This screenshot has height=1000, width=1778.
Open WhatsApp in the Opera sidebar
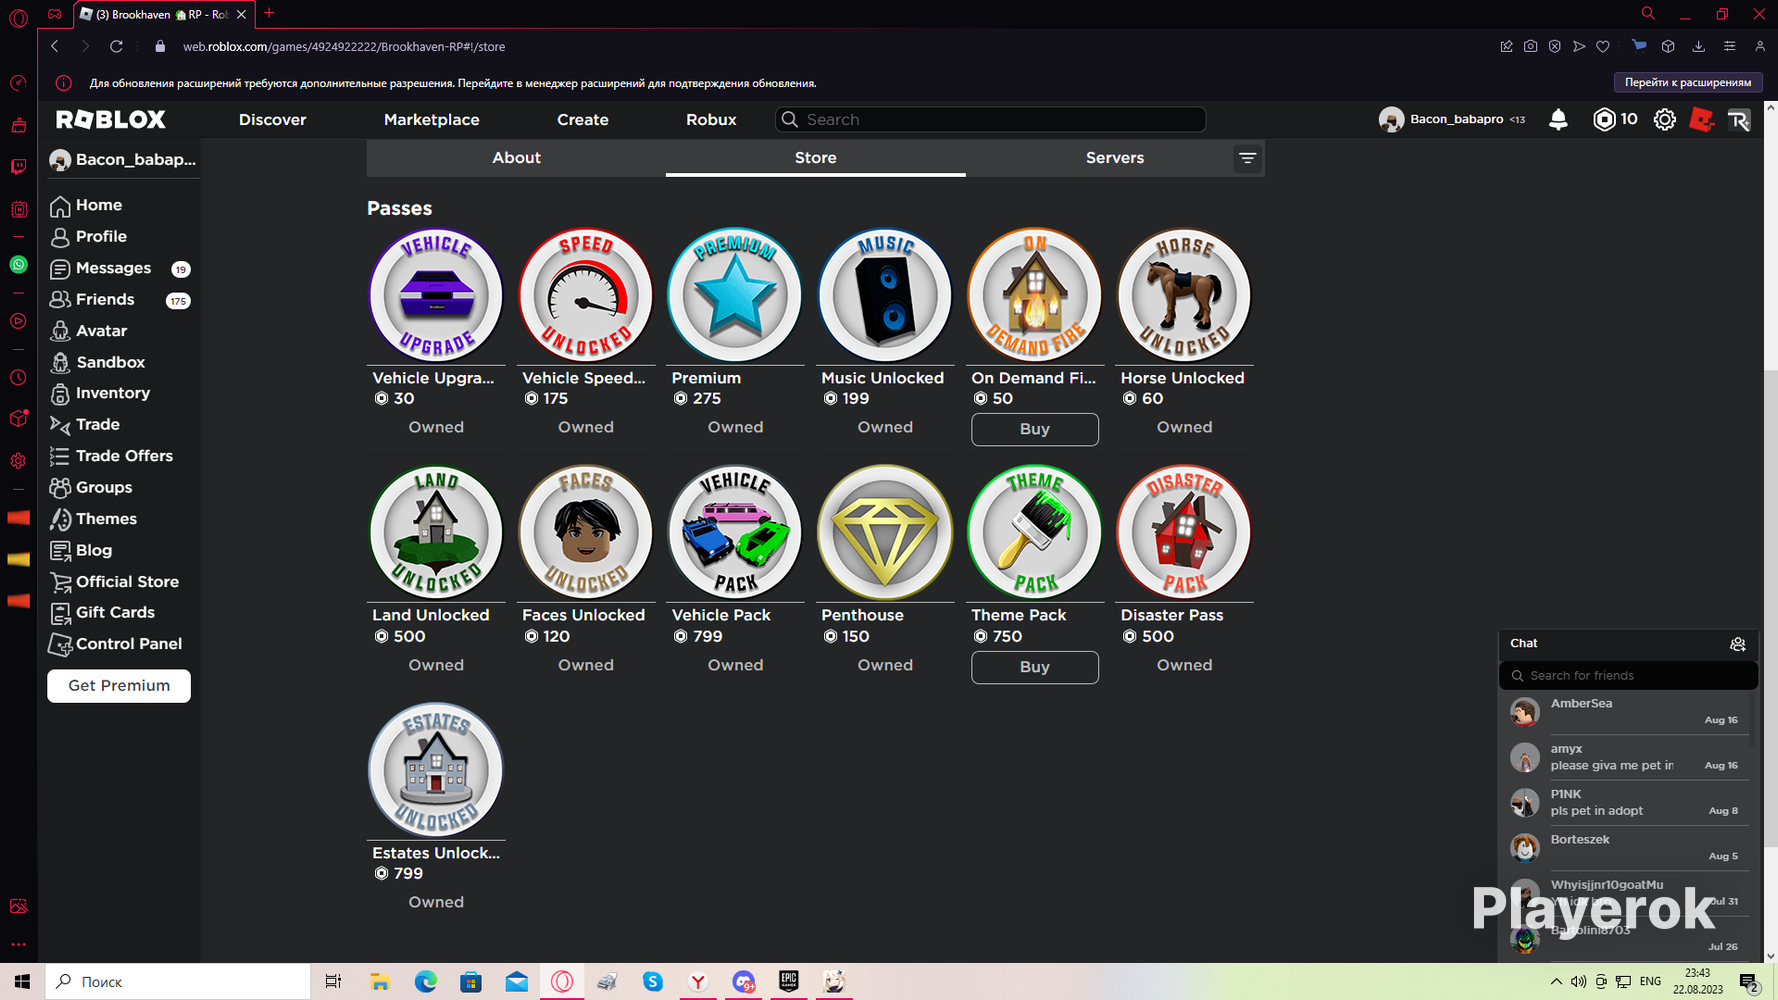pyautogui.click(x=18, y=265)
